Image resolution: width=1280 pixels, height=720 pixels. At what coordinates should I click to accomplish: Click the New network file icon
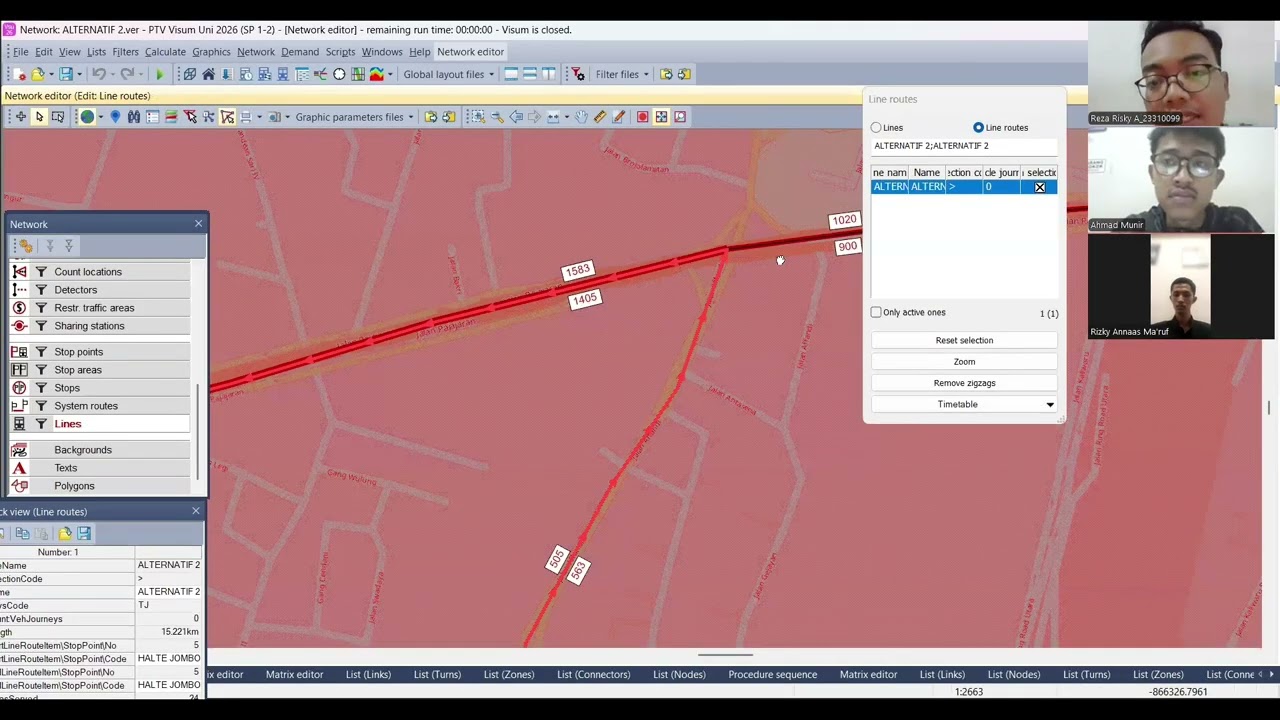[x=19, y=74]
